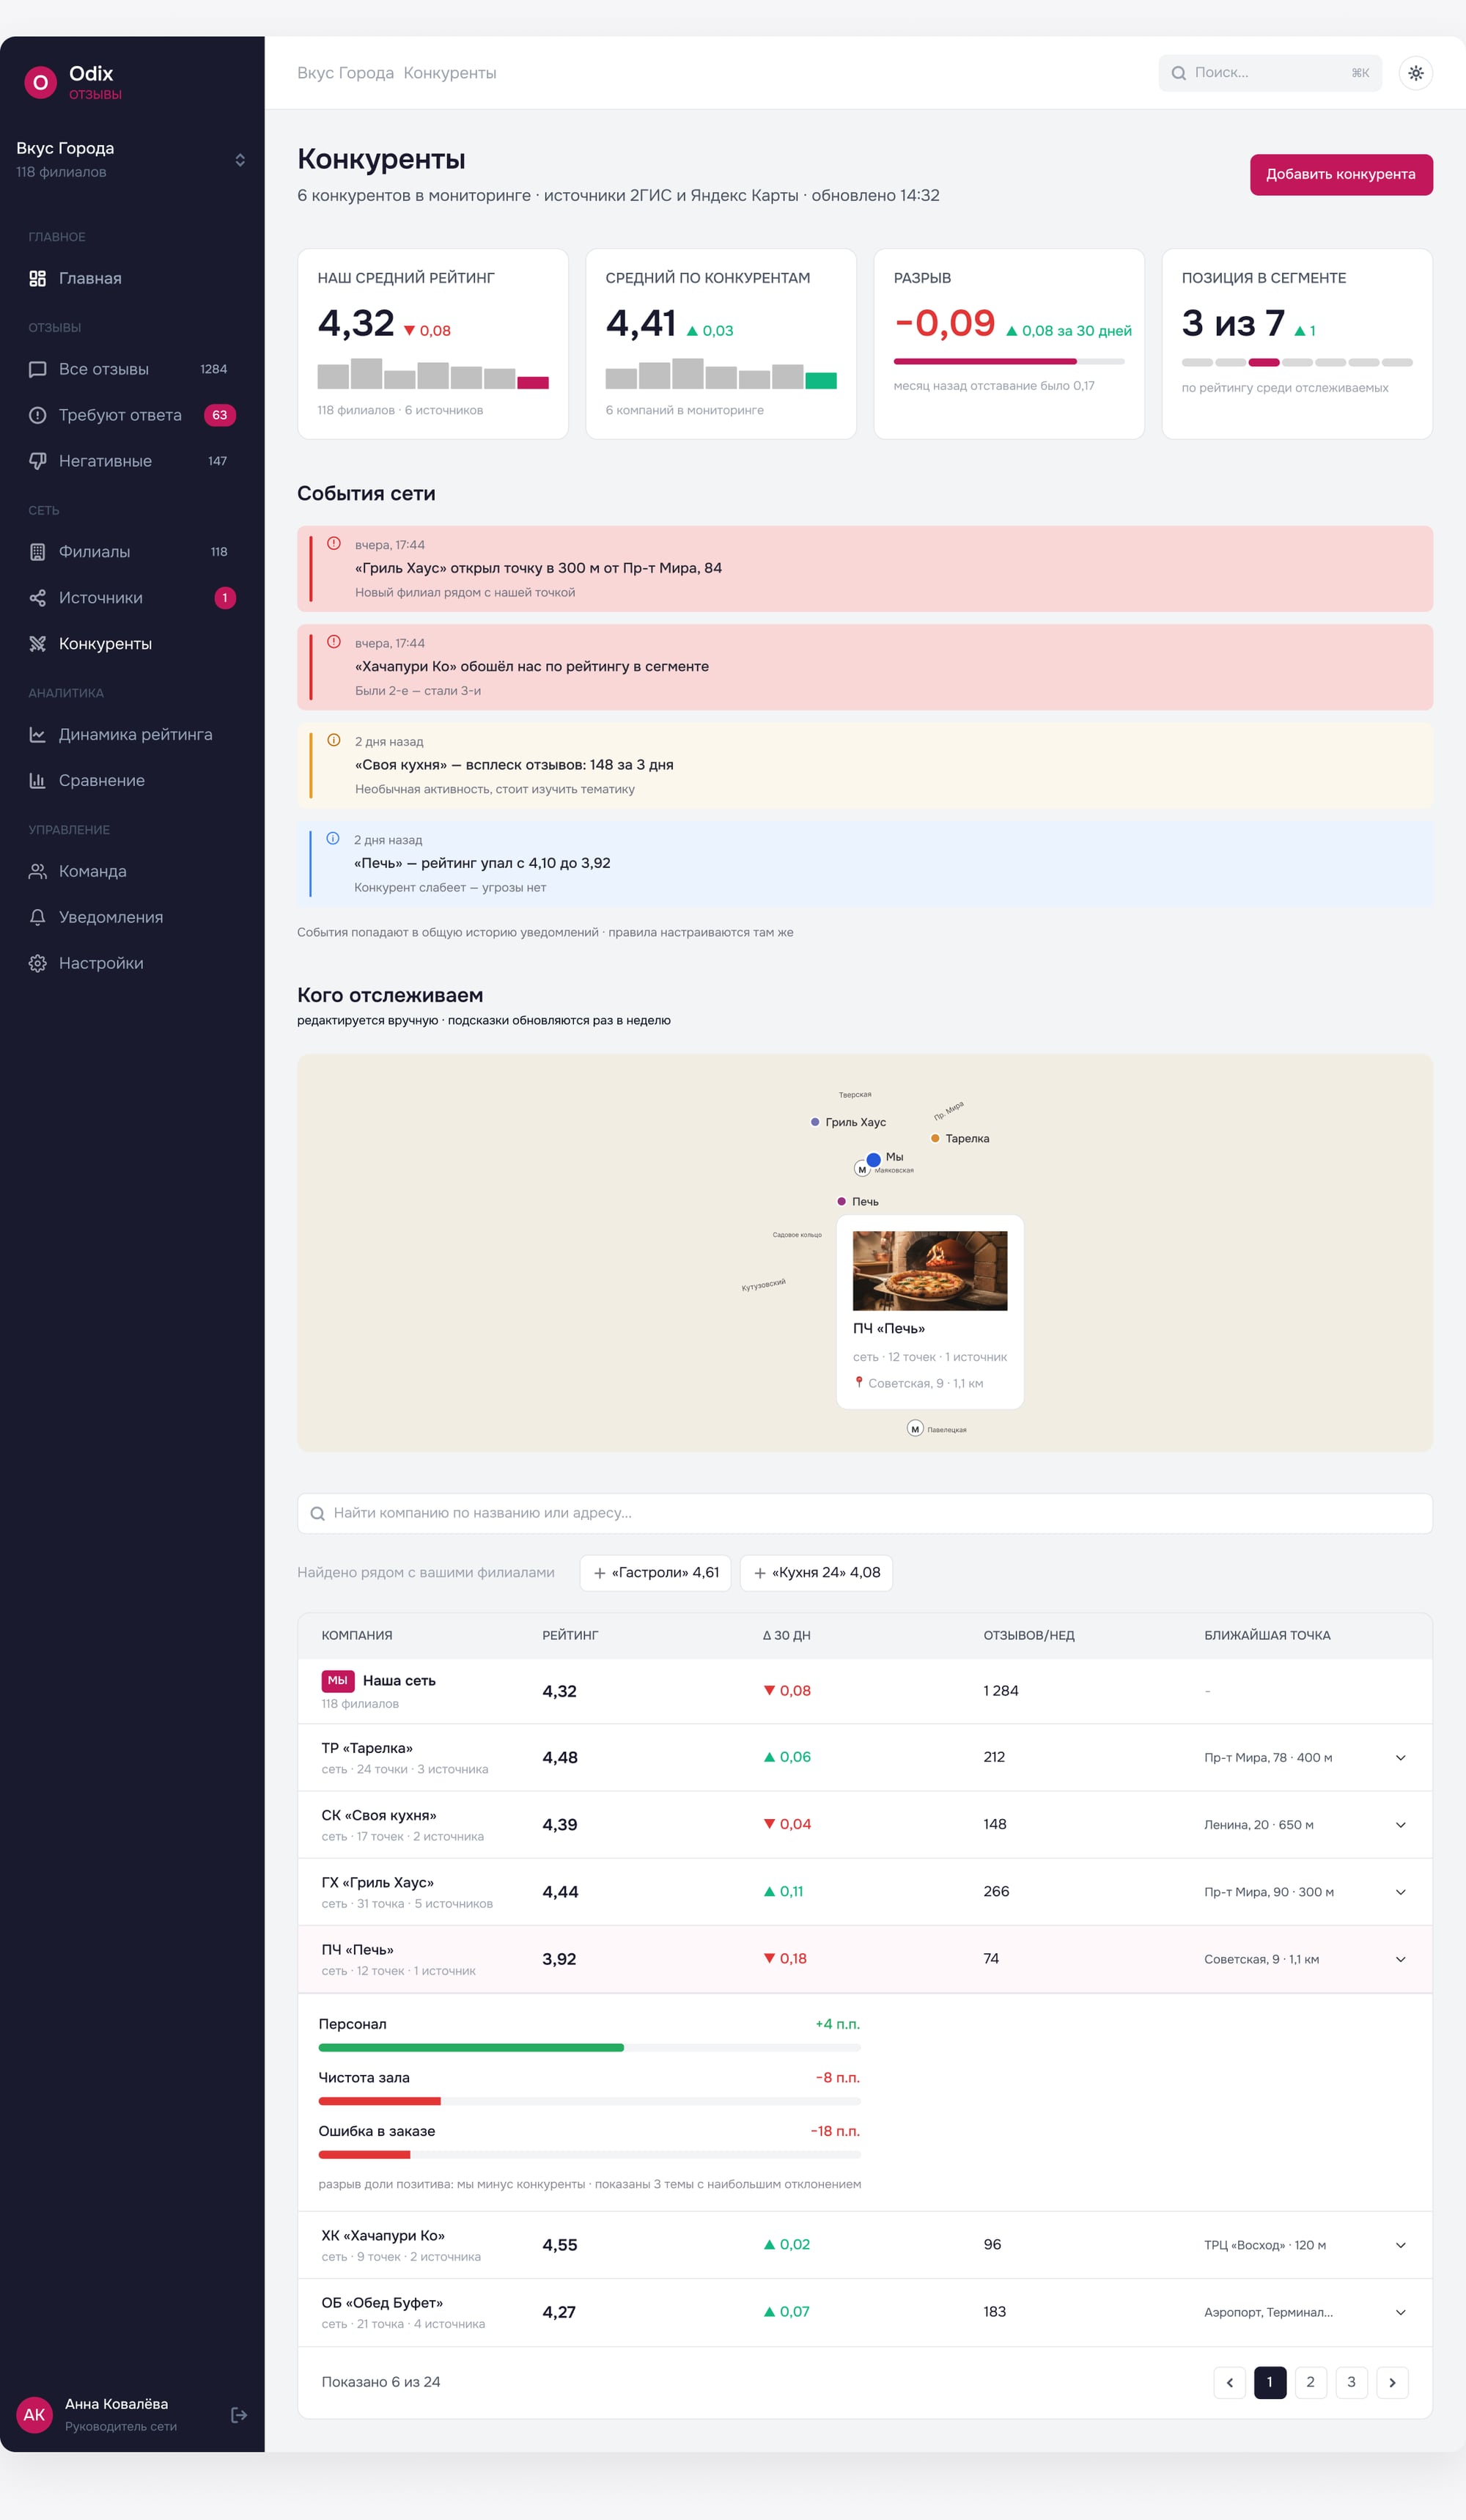
Task: Expand the СК «Своя кухня» row
Action: [x=1400, y=1825]
